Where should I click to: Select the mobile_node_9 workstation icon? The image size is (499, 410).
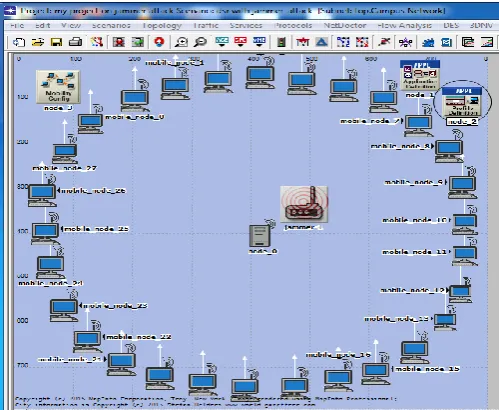pyautogui.click(x=462, y=187)
